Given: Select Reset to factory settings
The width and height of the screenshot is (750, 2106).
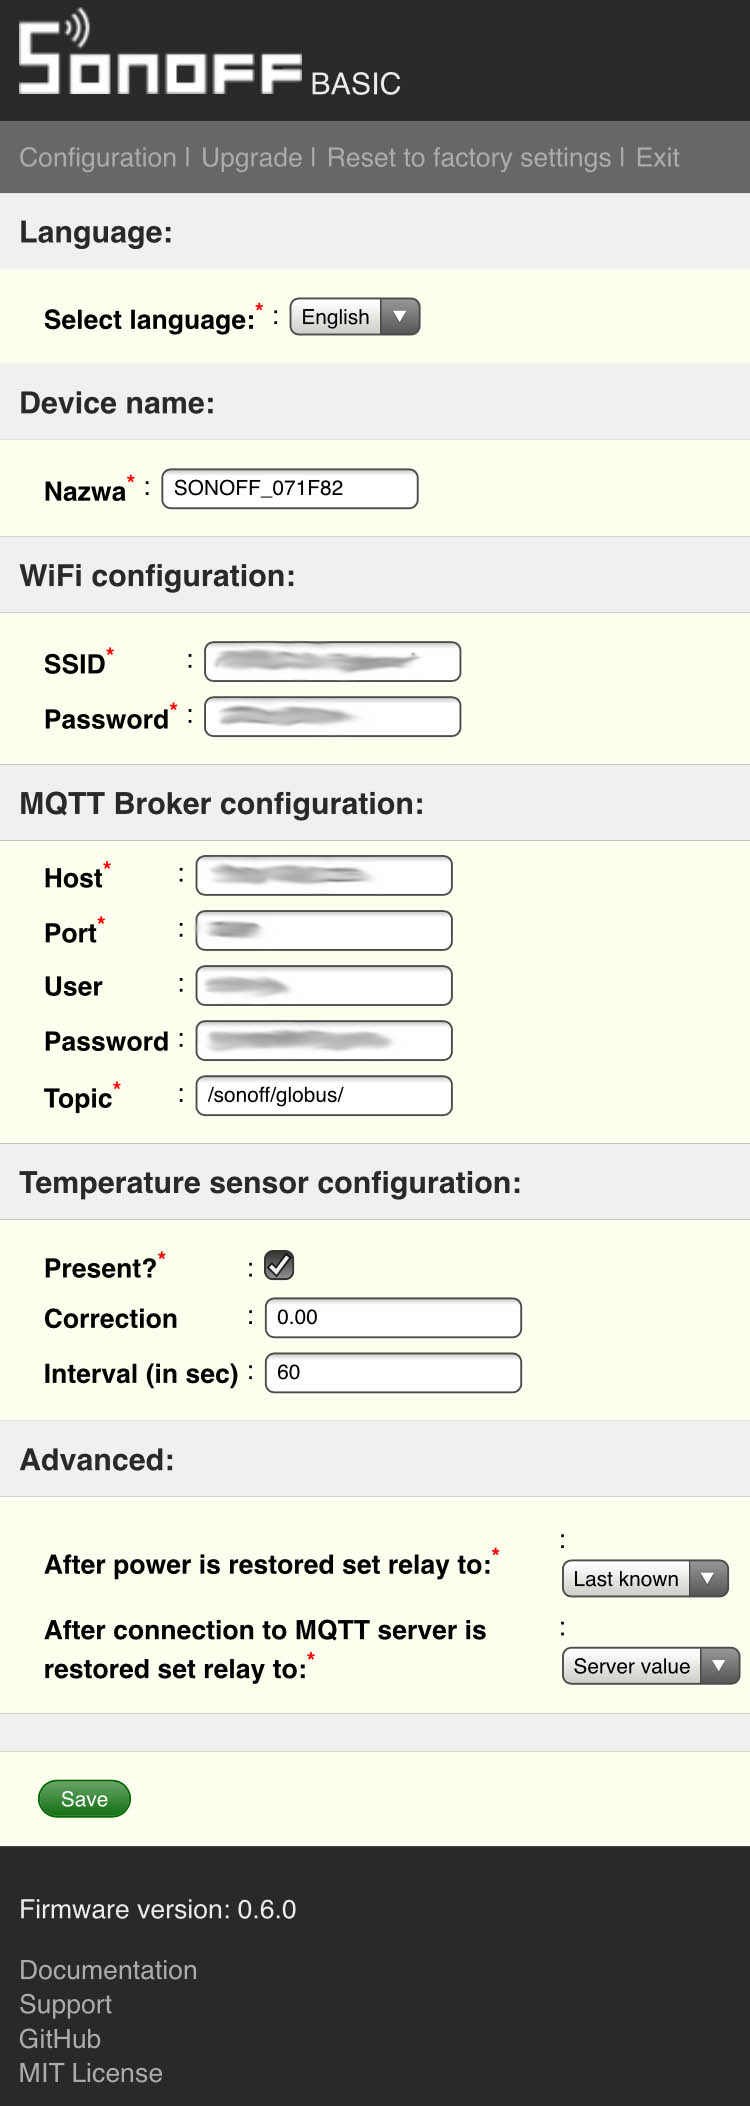Looking at the screenshot, I should tap(468, 158).
